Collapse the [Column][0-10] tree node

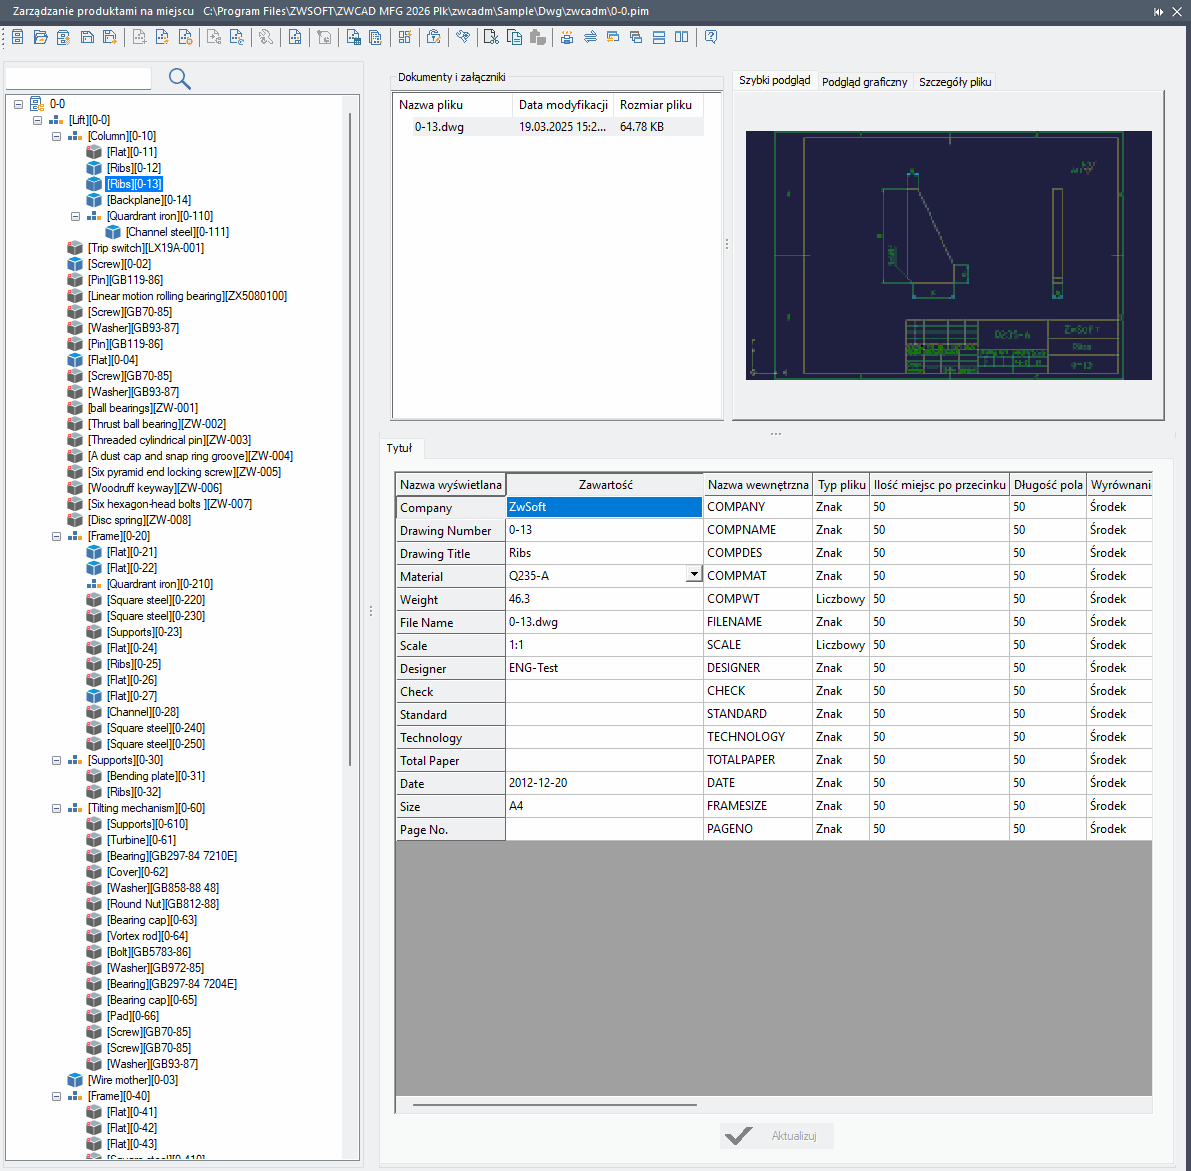[57, 136]
